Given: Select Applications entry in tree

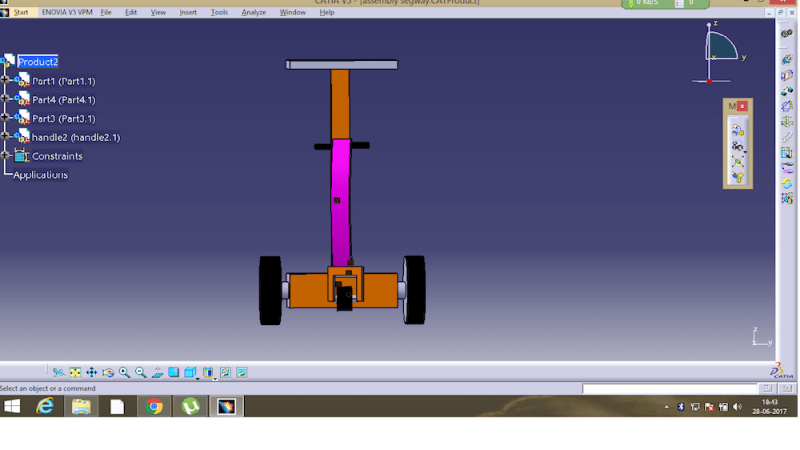Looking at the screenshot, I should point(40,175).
